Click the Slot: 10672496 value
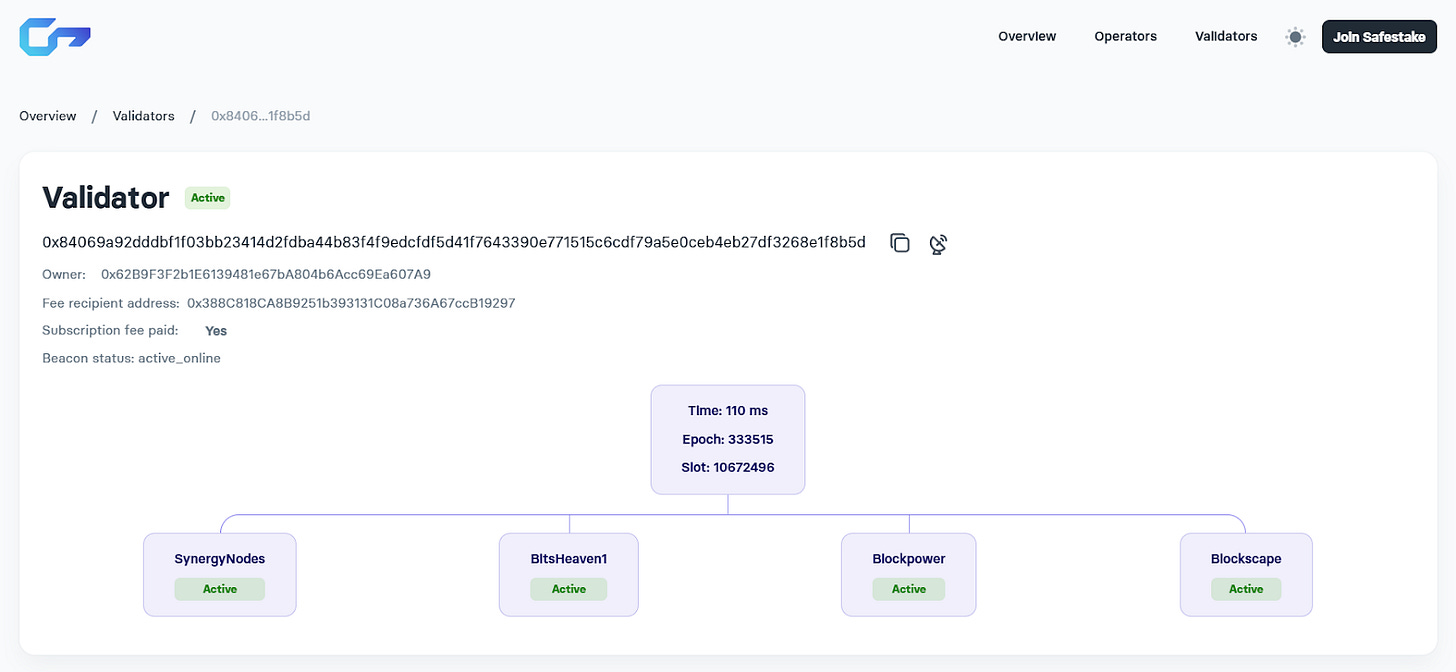Image resolution: width=1456 pixels, height=672 pixels. click(x=728, y=467)
